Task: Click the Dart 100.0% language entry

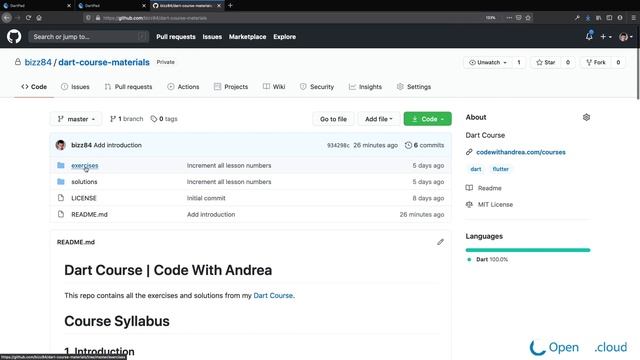Action: [487, 260]
